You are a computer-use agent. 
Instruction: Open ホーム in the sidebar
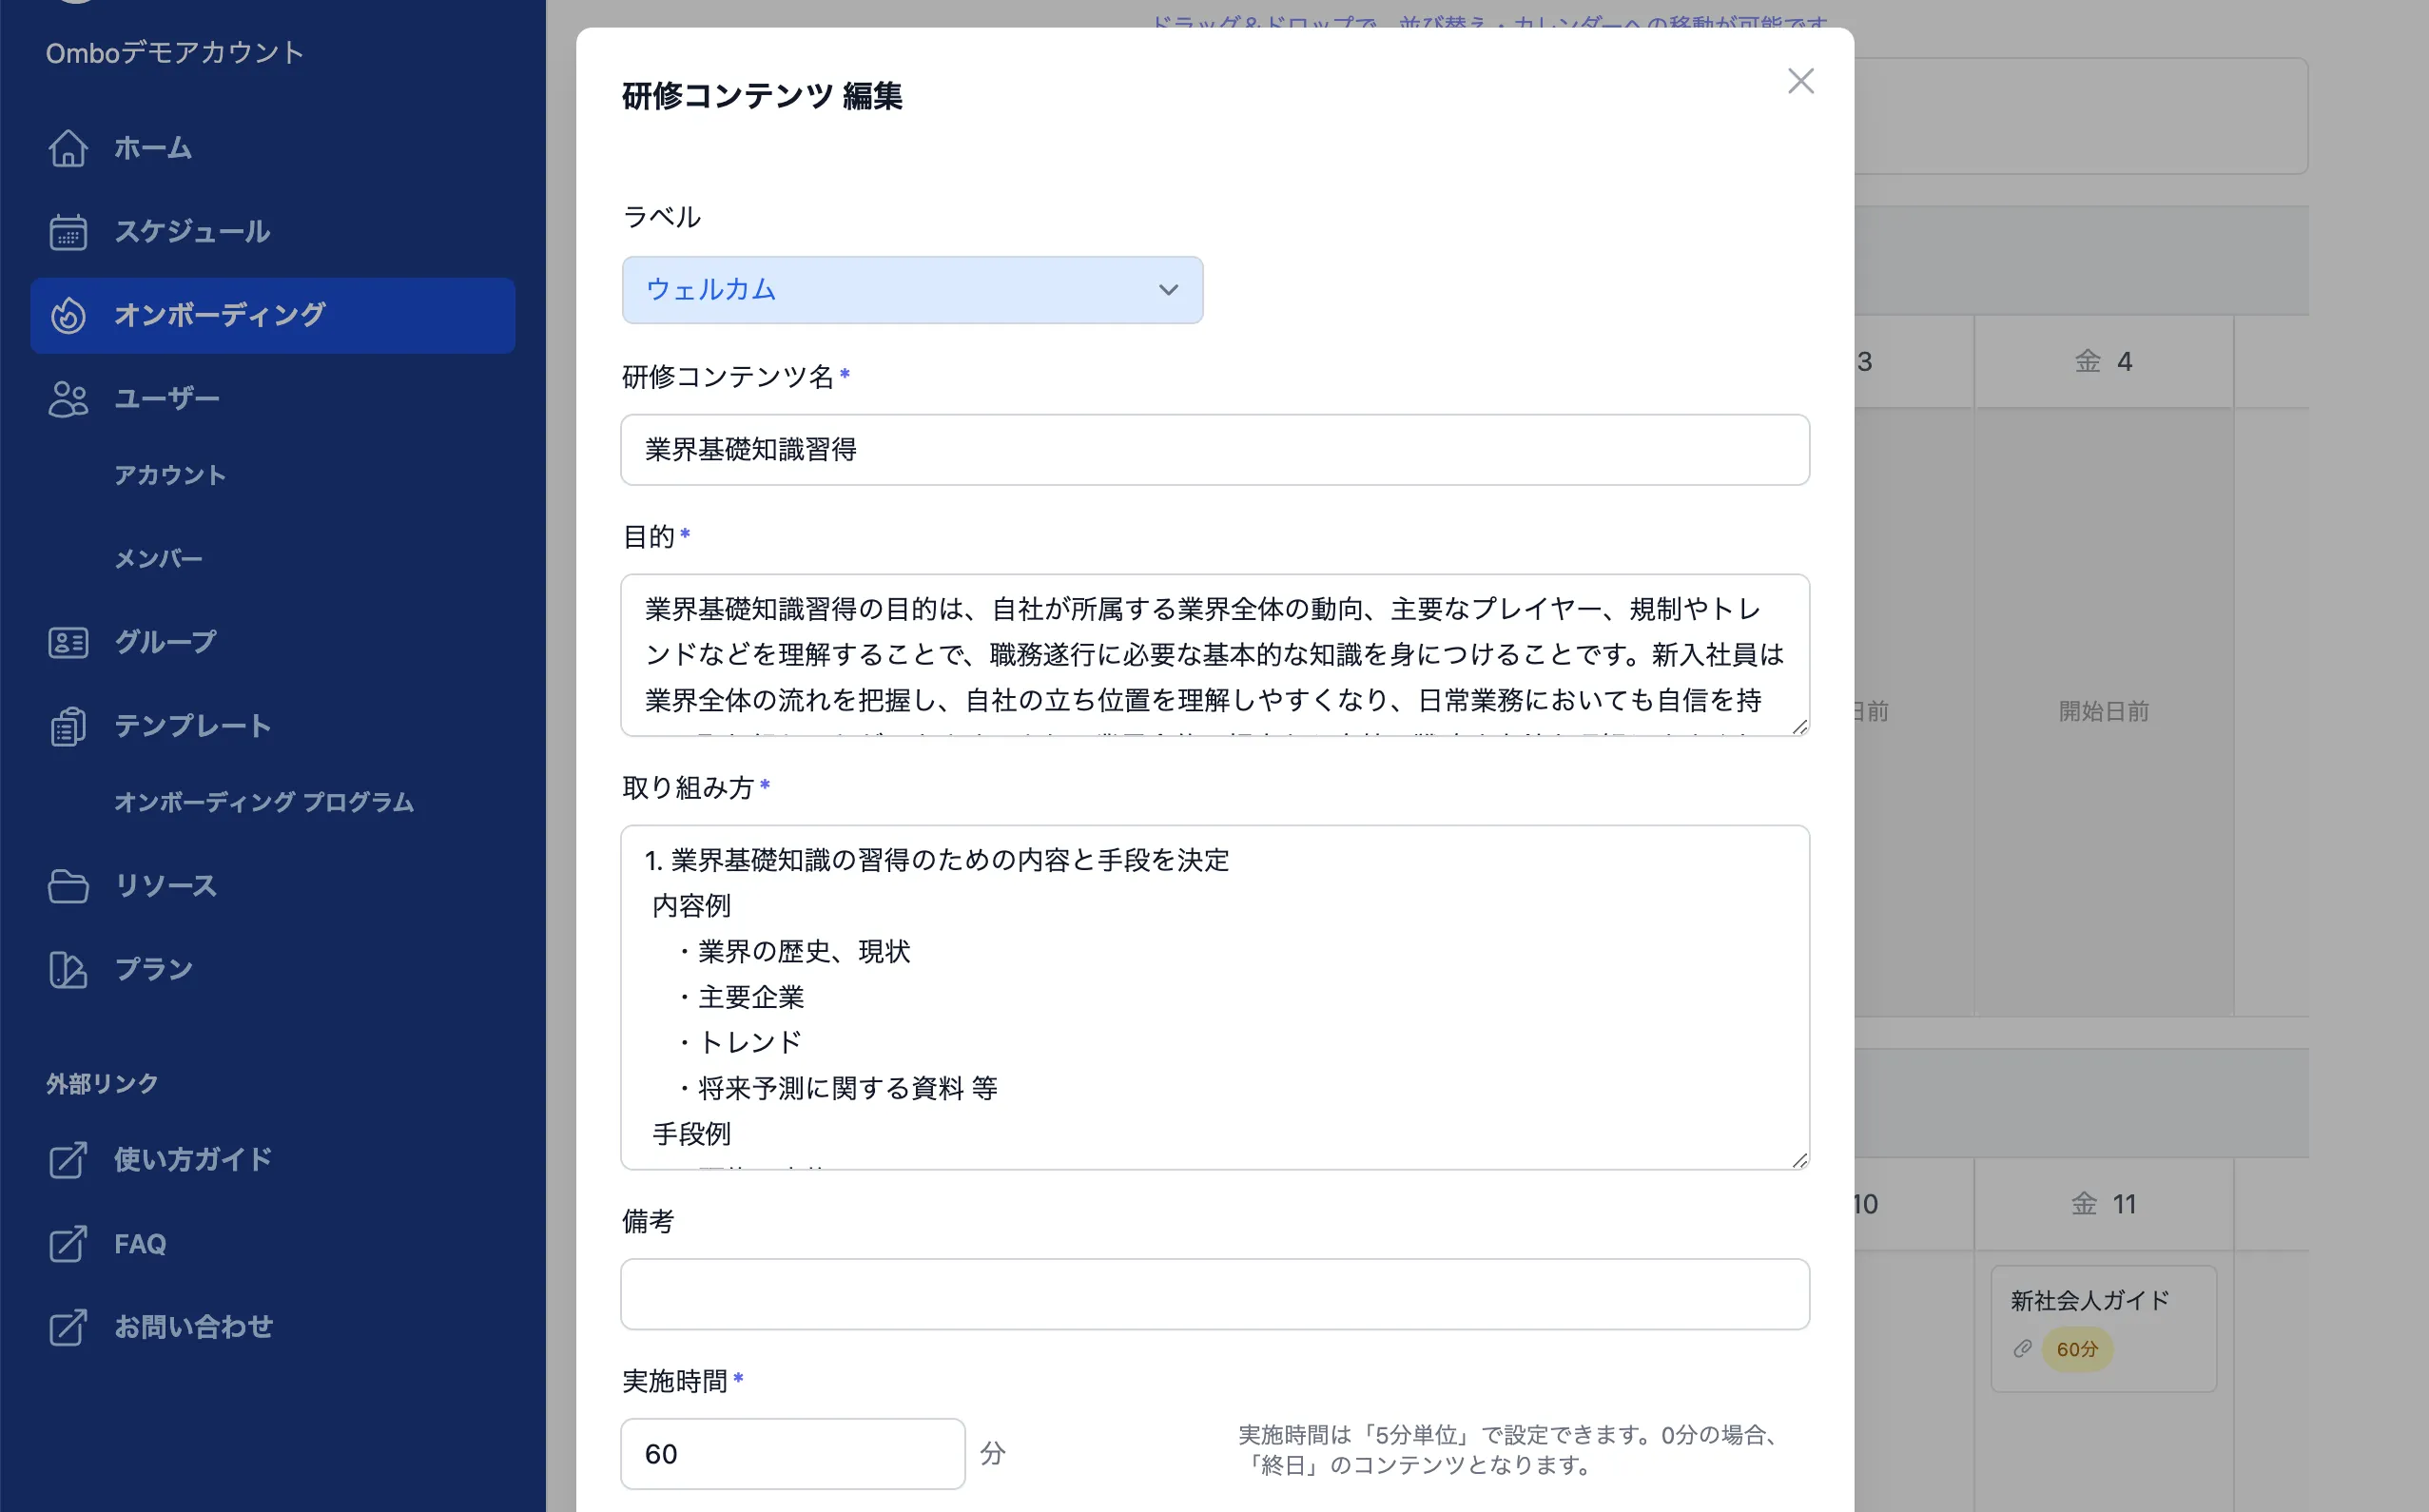(272, 148)
